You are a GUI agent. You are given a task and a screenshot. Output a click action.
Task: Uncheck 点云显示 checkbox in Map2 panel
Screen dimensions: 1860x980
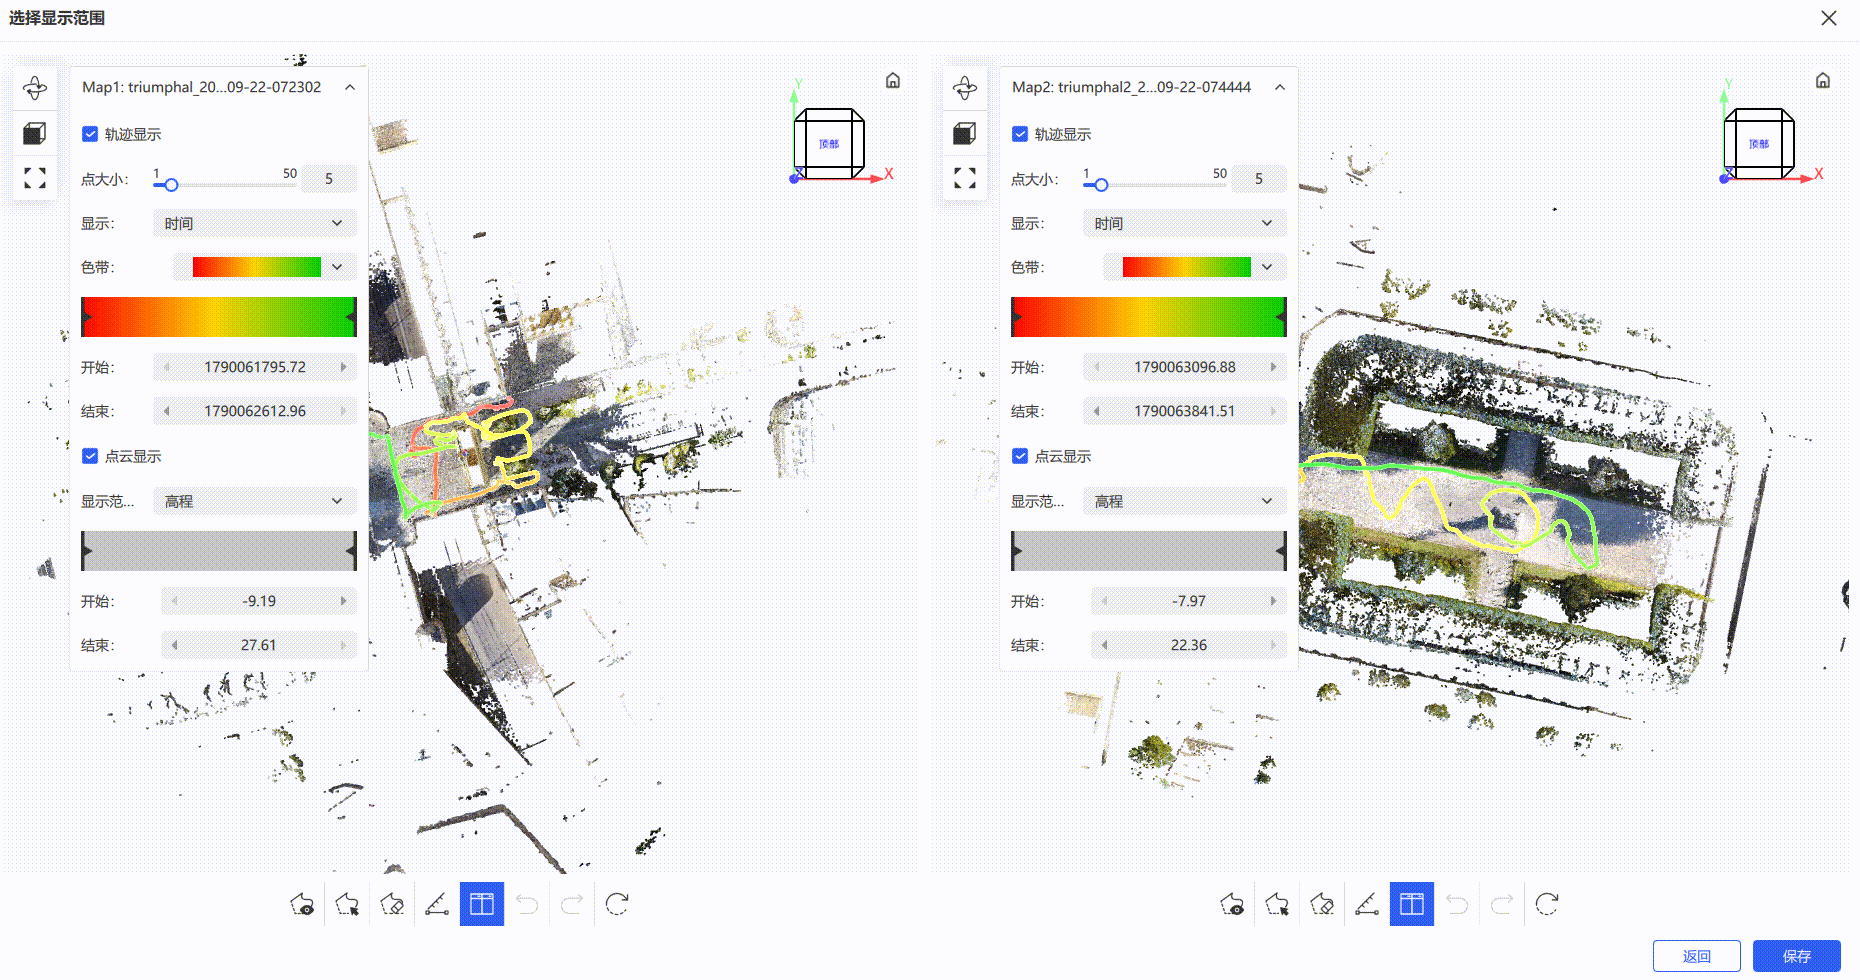(x=1020, y=456)
